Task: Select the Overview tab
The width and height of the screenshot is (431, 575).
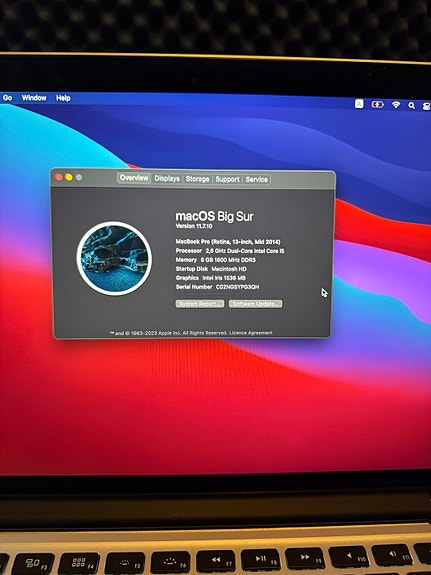Action: pos(134,178)
